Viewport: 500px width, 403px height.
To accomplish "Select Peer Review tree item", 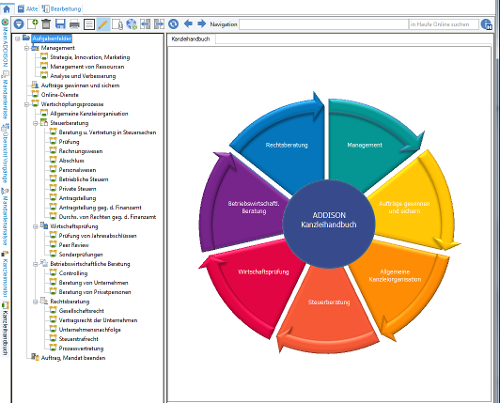I will tap(74, 245).
